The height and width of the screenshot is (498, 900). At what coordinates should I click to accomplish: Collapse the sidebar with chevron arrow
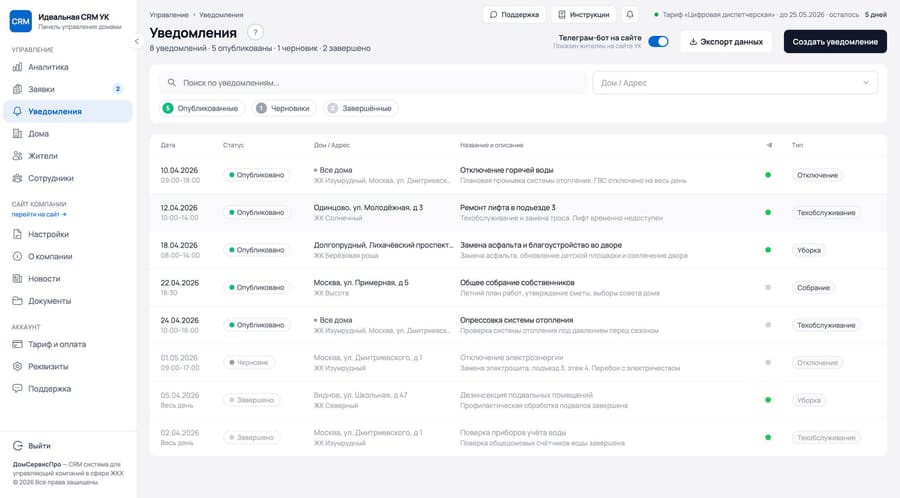[x=137, y=41]
